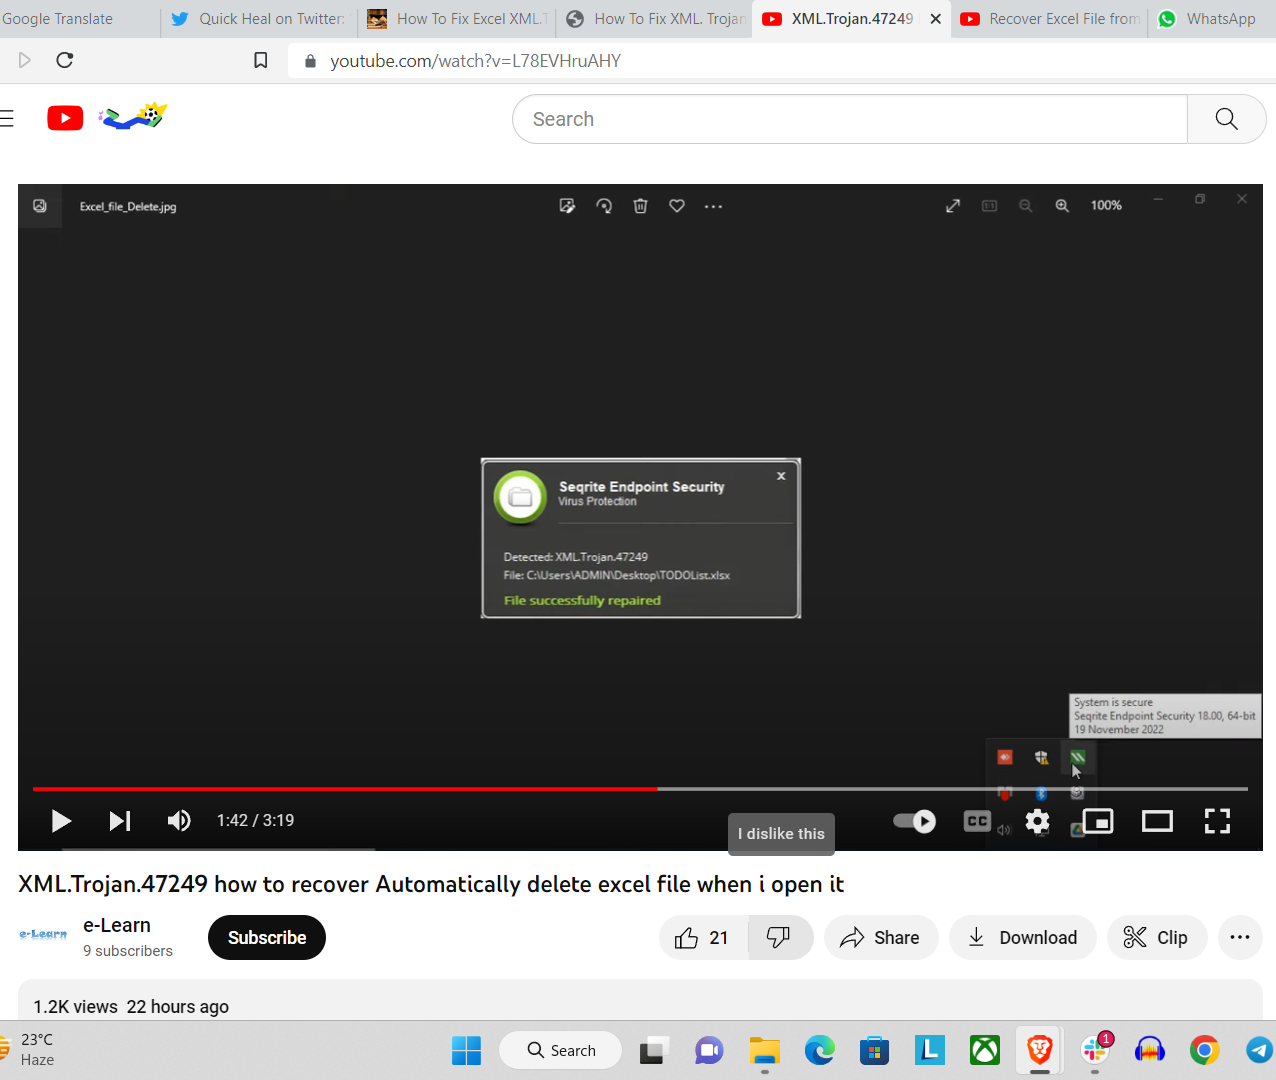Image resolution: width=1276 pixels, height=1080 pixels.
Task: Like the video with thumbs up
Action: [703, 938]
